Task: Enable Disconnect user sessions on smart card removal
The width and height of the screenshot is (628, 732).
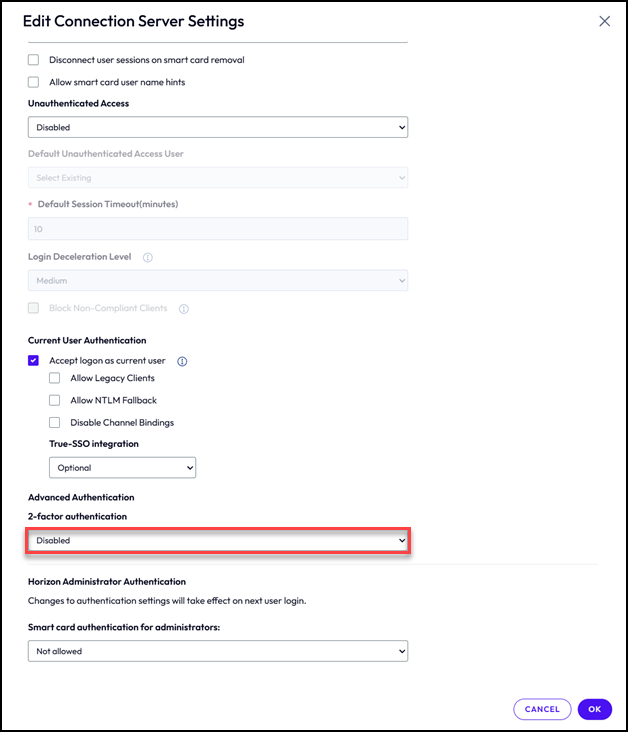Action: [x=34, y=60]
